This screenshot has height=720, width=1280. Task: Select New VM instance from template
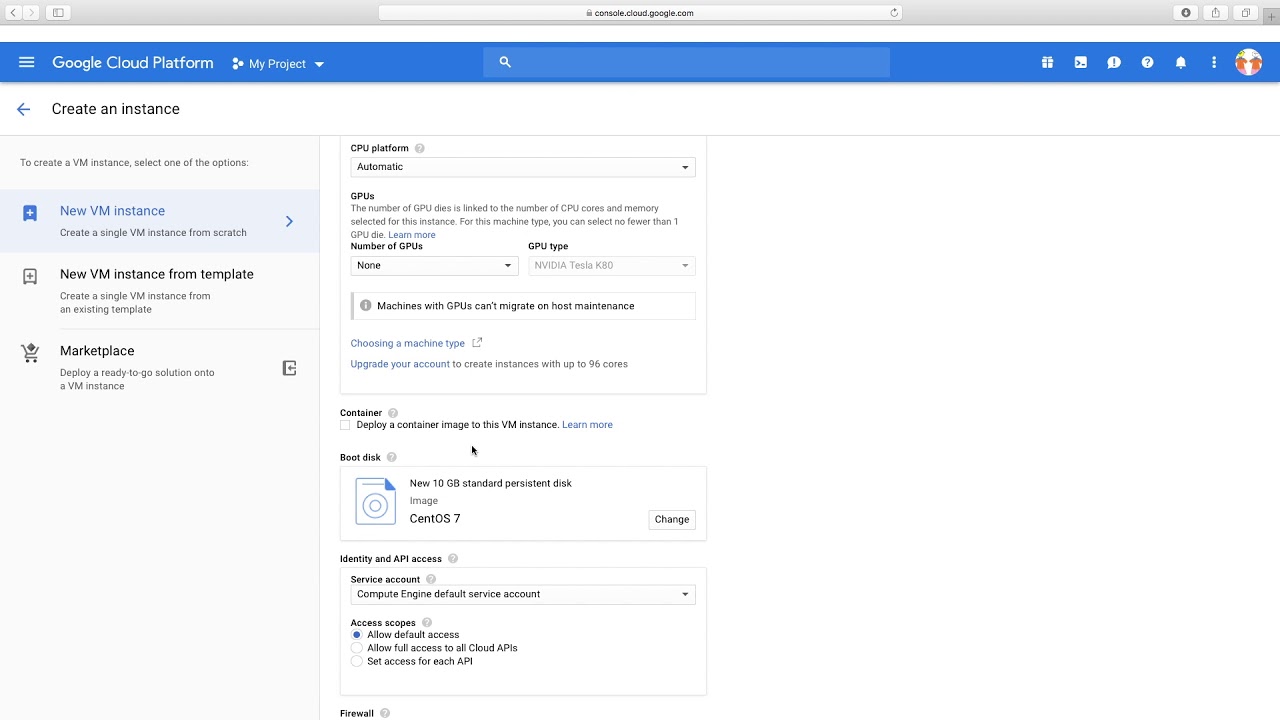point(160,290)
